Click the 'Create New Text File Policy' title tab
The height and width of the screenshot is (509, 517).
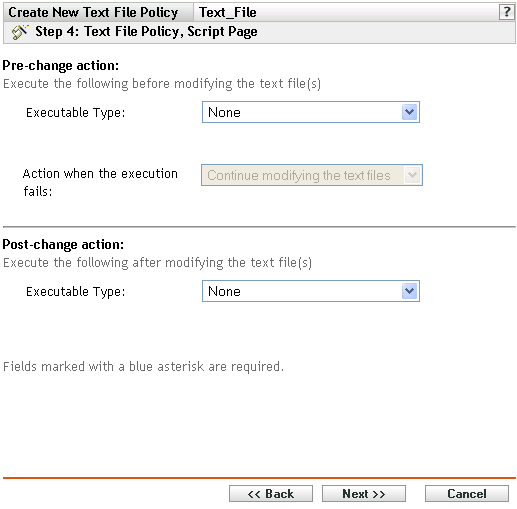pyautogui.click(x=93, y=12)
